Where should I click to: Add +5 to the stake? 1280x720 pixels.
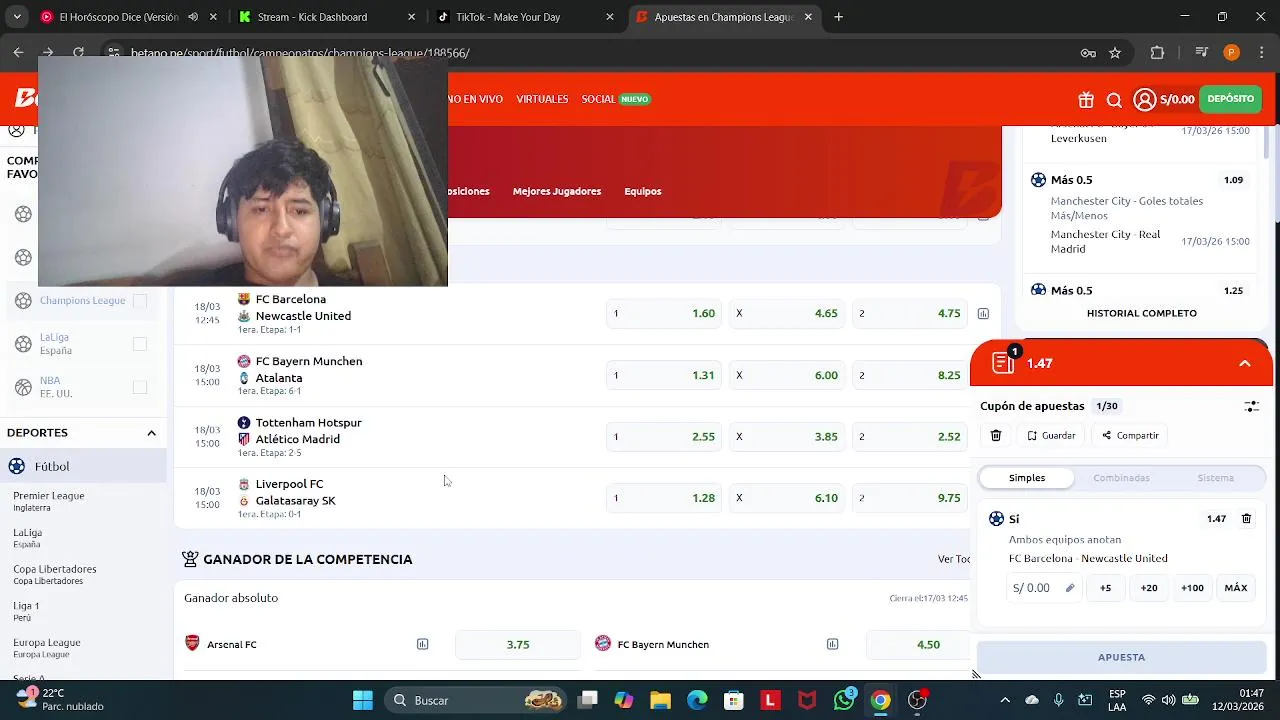click(x=1105, y=588)
